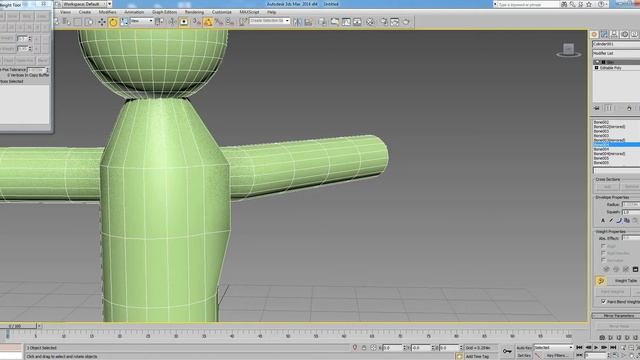Switch to the Create command panel tab
The height and width of the screenshot is (360, 640).
594,34
